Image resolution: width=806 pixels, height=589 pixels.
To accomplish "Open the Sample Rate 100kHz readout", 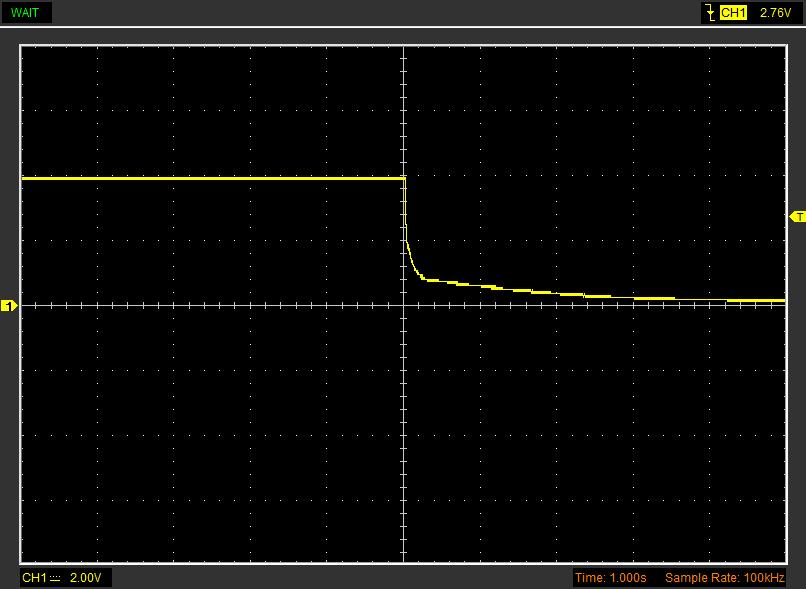I will coord(725,578).
